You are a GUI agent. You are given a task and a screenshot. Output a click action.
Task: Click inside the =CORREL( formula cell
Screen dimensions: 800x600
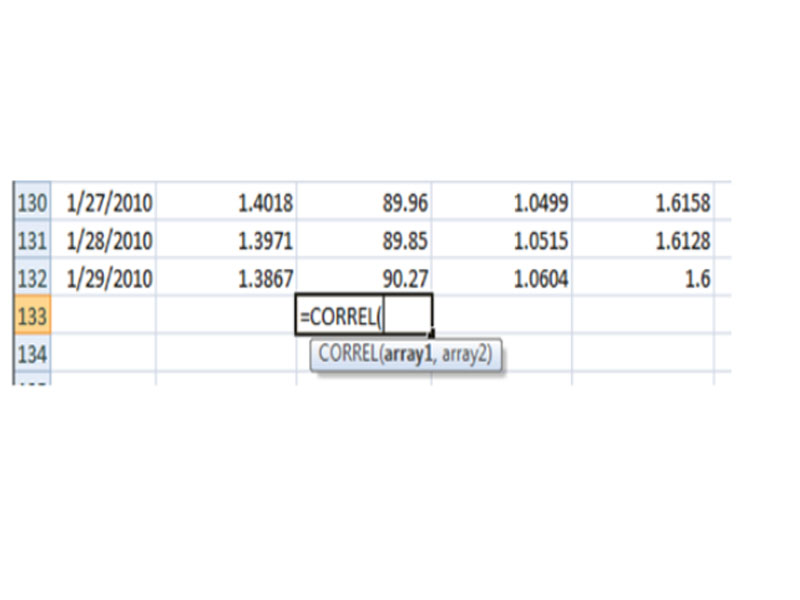click(364, 315)
